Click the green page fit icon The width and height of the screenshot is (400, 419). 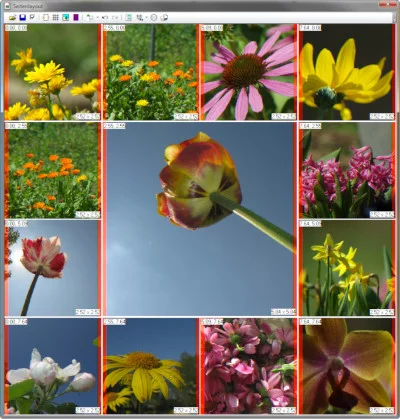pyautogui.click(x=128, y=17)
